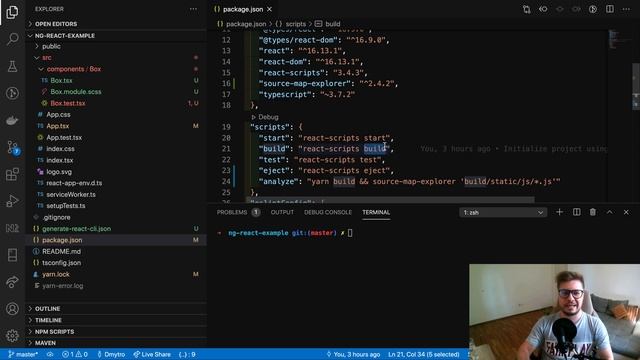Image resolution: width=640 pixels, height=360 pixels.
Task: Close the terminal panel
Action: click(x=626, y=212)
